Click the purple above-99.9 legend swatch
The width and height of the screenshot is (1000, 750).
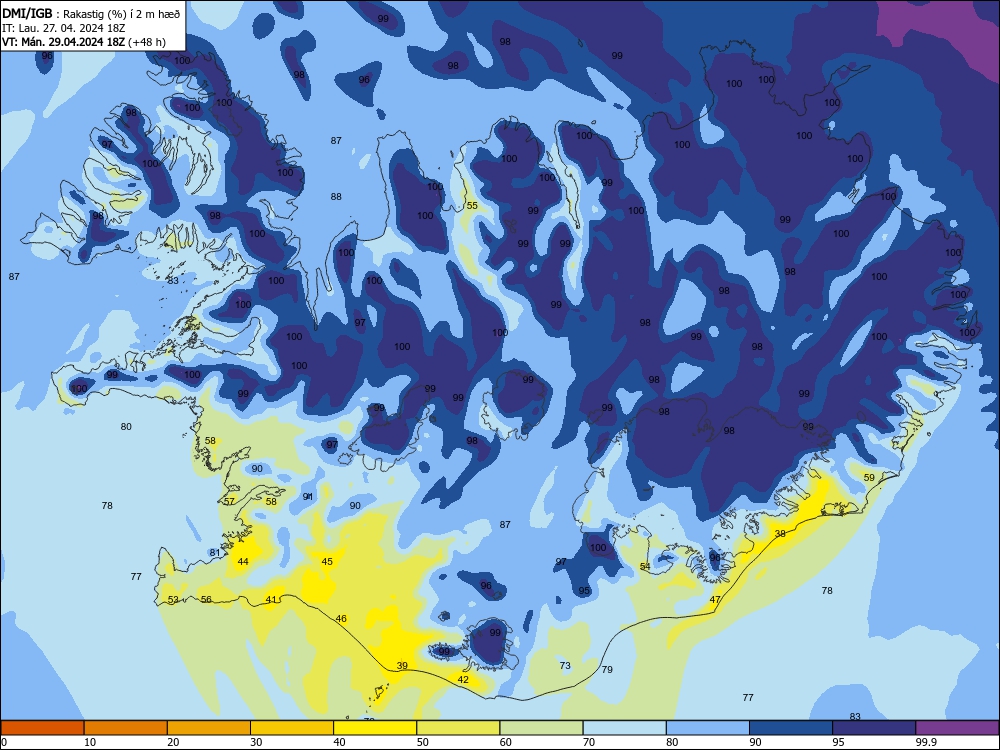(957, 728)
